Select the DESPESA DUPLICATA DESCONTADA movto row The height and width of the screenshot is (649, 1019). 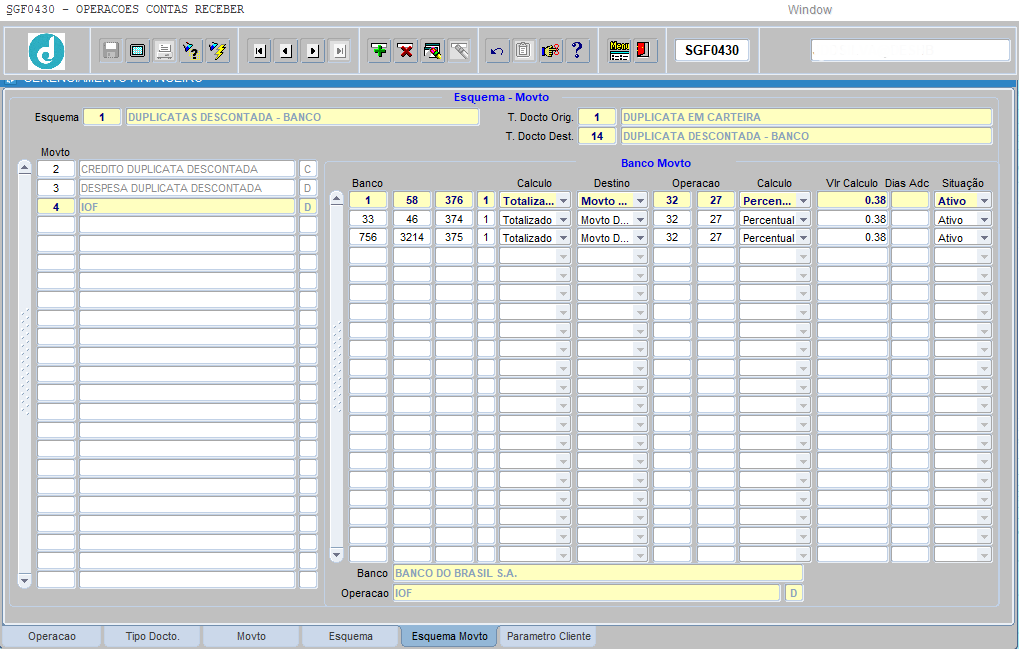[x=187, y=188]
